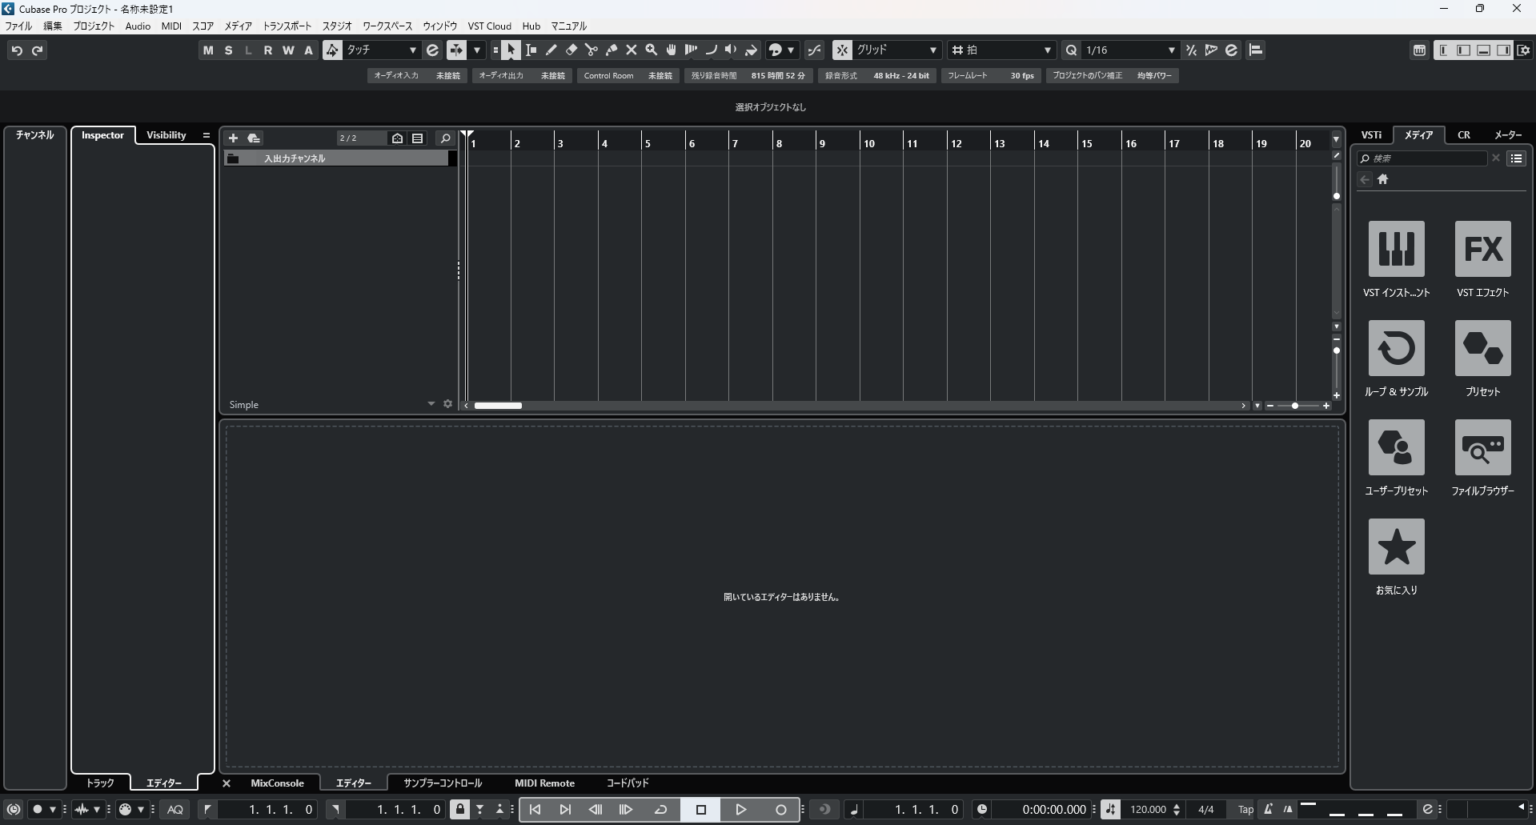Image resolution: width=1536 pixels, height=825 pixels.
Task: Select the Glue tool
Action: pyautogui.click(x=610, y=50)
